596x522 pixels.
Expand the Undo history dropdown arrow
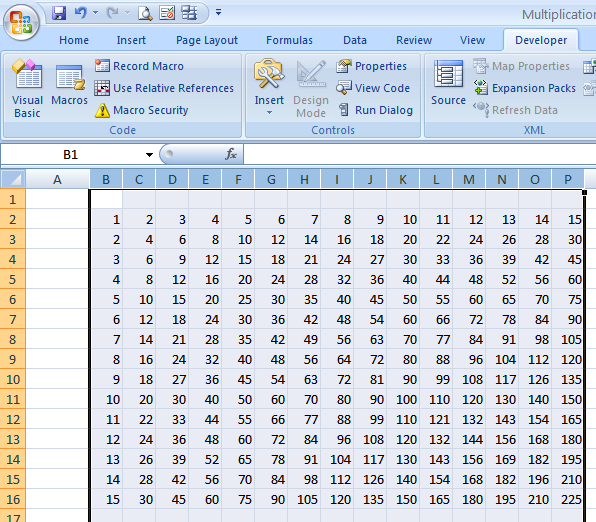95,13
